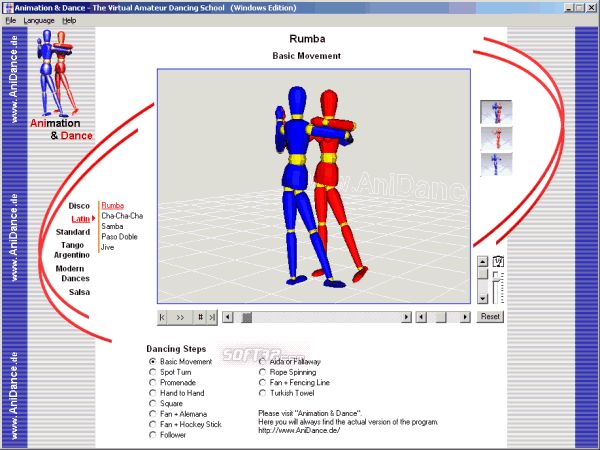Open the http://www.AniDance.de/ link
This screenshot has height=450, width=600.
[299, 430]
